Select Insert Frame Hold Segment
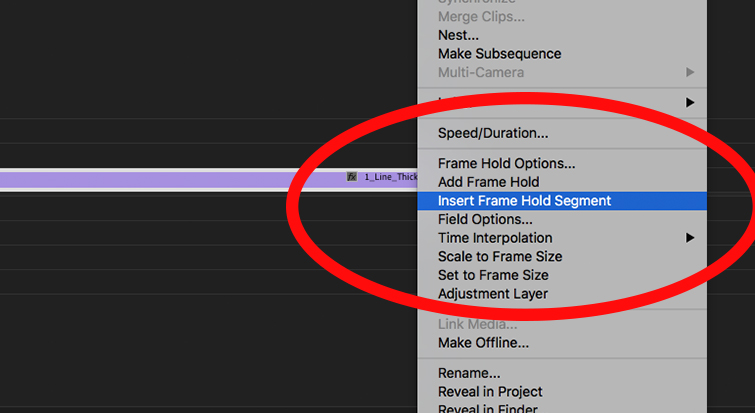Viewport: 755px width, 413px height. pyautogui.click(x=524, y=200)
